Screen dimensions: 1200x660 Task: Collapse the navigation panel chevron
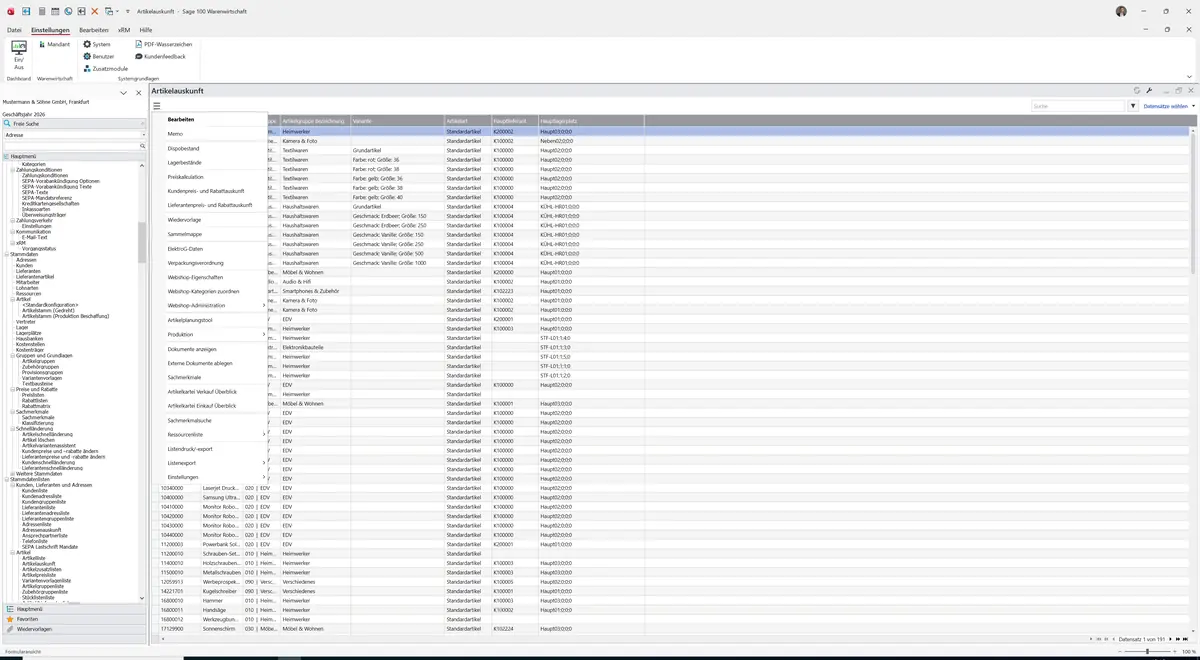click(x=123, y=93)
